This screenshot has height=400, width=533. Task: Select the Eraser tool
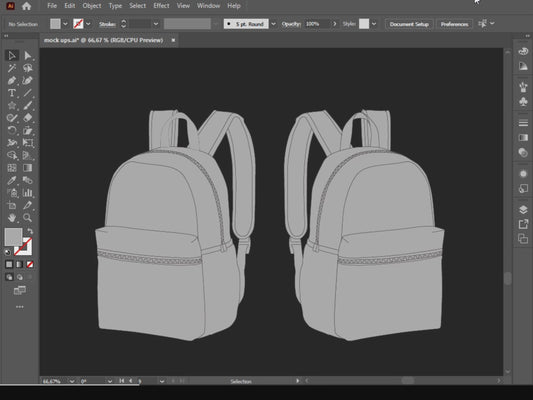click(x=28, y=118)
